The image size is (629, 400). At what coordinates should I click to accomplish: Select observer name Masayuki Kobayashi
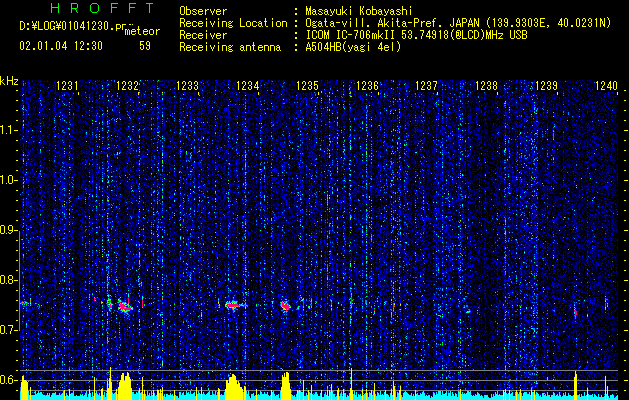[x=358, y=12]
